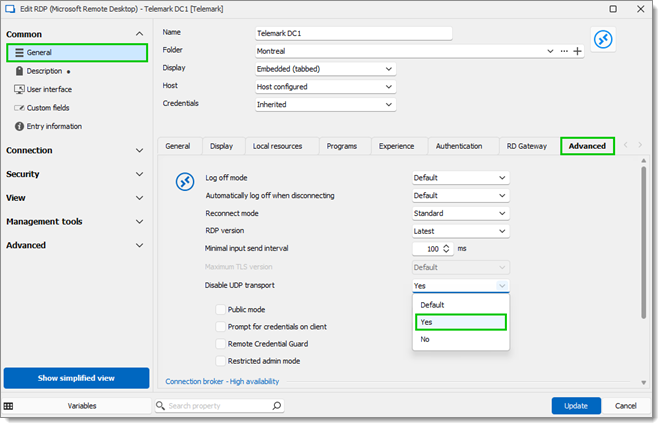Image resolution: width=663 pixels, height=428 pixels.
Task: Open General section in Common sidebar
Action: pos(77,53)
